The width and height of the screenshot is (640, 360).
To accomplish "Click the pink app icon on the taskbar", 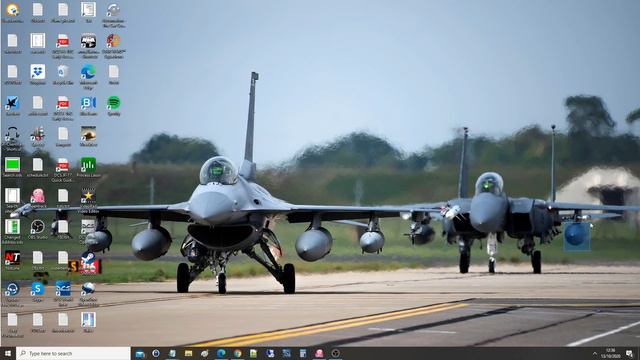I will pyautogui.click(x=319, y=353).
